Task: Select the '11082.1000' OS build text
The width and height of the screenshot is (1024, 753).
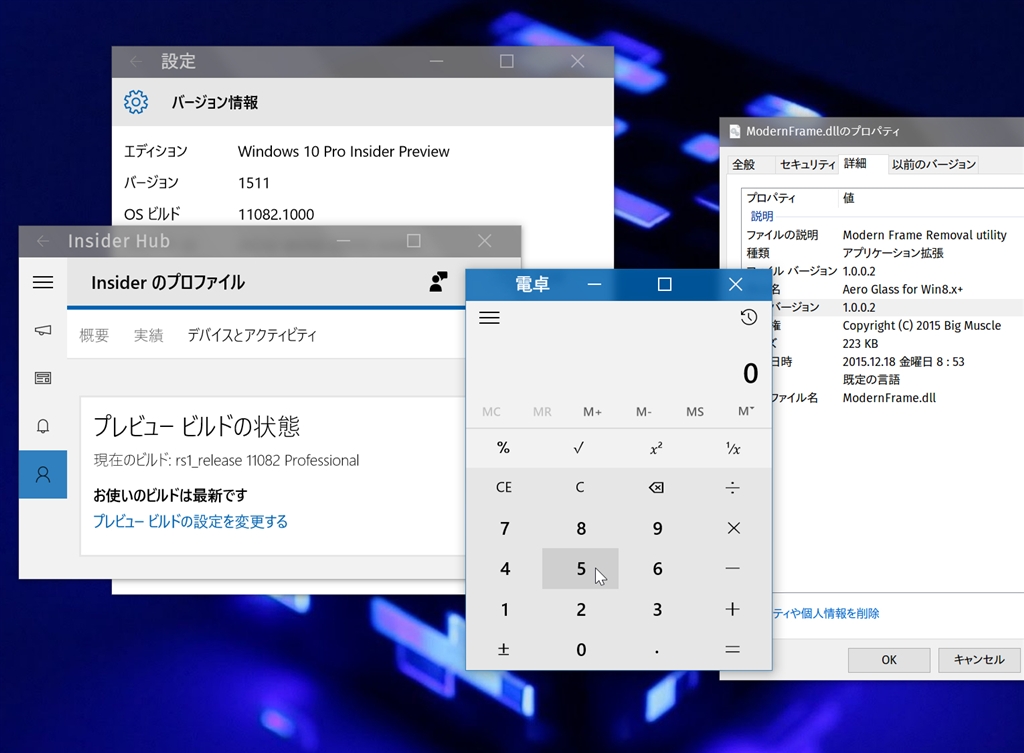Action: [x=276, y=214]
